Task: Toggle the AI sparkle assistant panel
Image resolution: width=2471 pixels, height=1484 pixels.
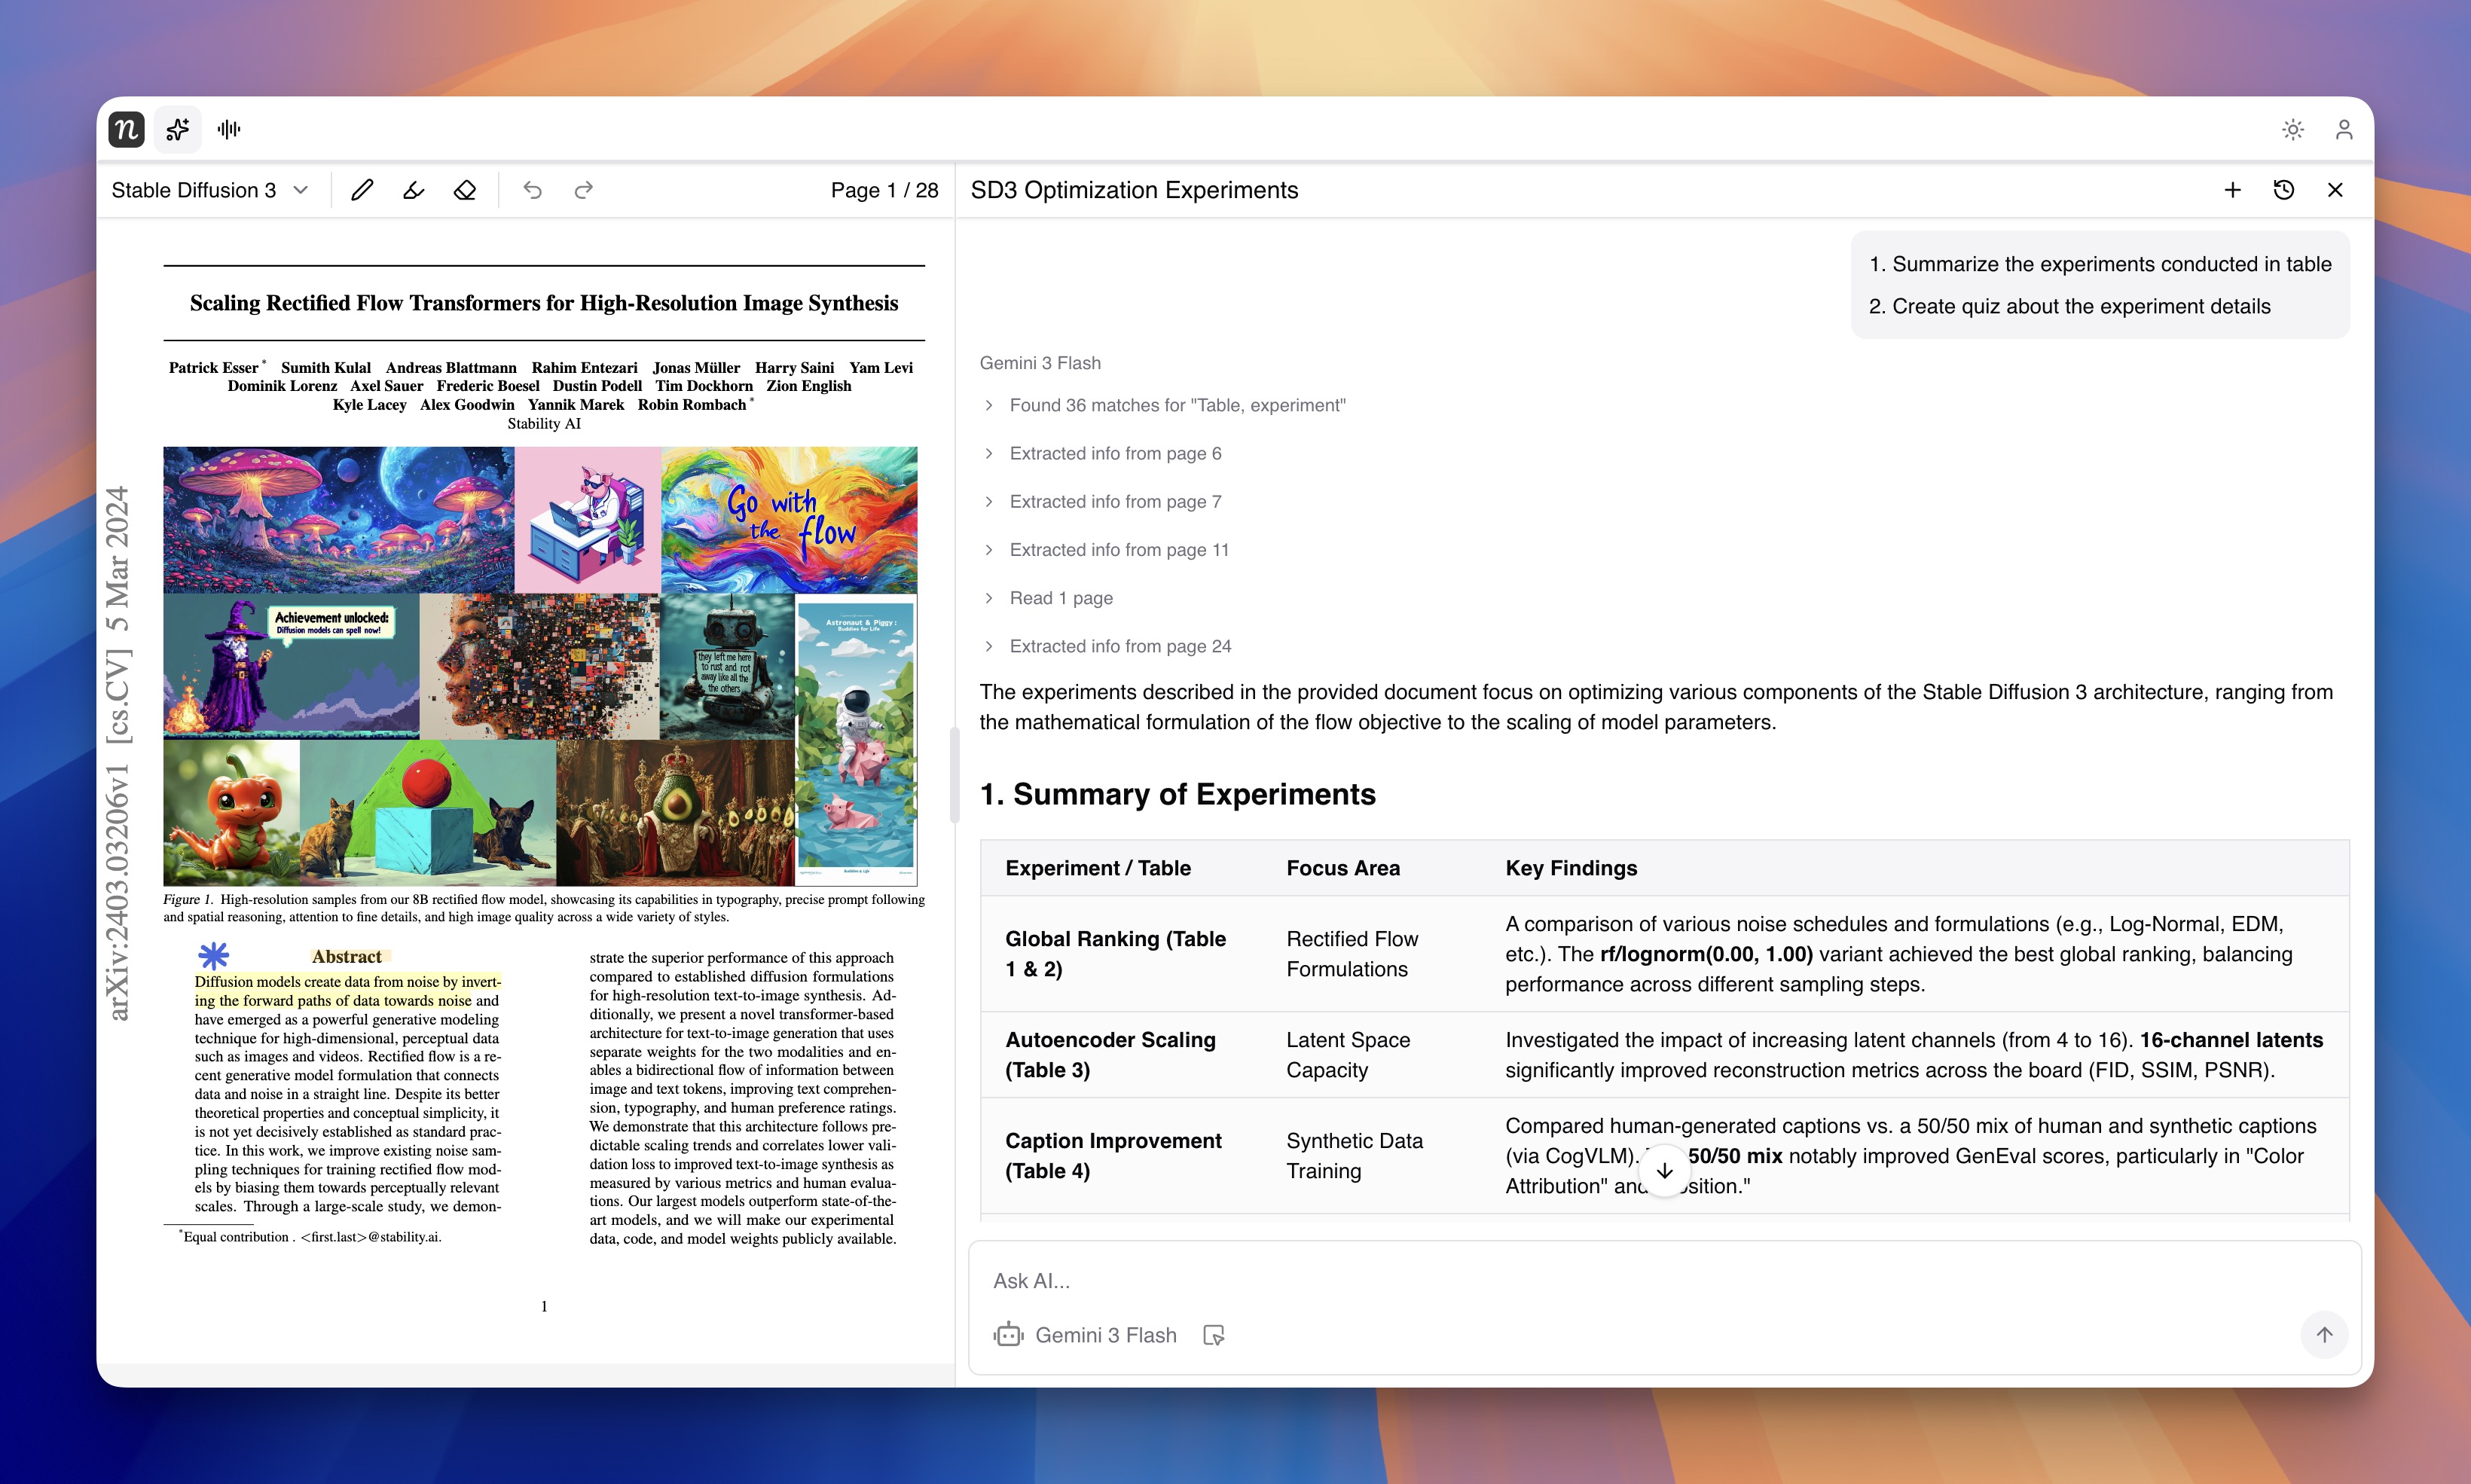Action: (178, 129)
